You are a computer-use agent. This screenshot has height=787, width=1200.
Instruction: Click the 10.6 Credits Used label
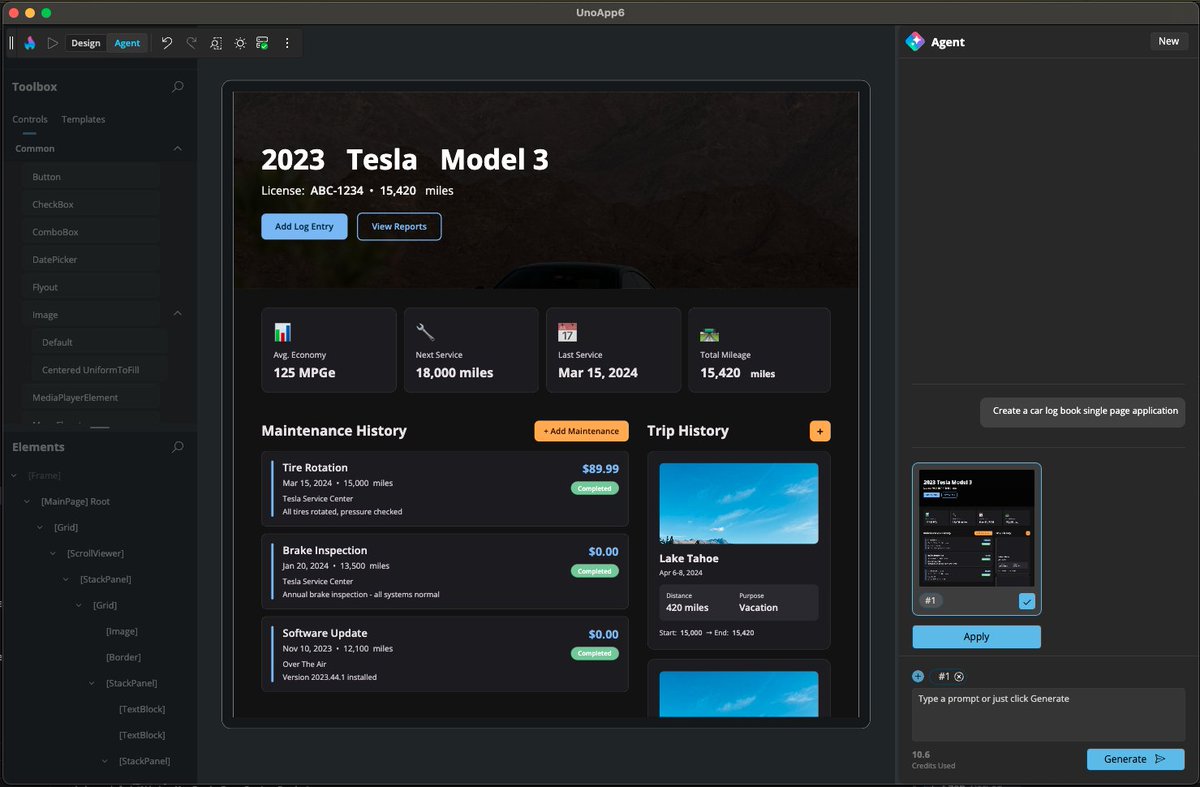pyautogui.click(x=933, y=759)
